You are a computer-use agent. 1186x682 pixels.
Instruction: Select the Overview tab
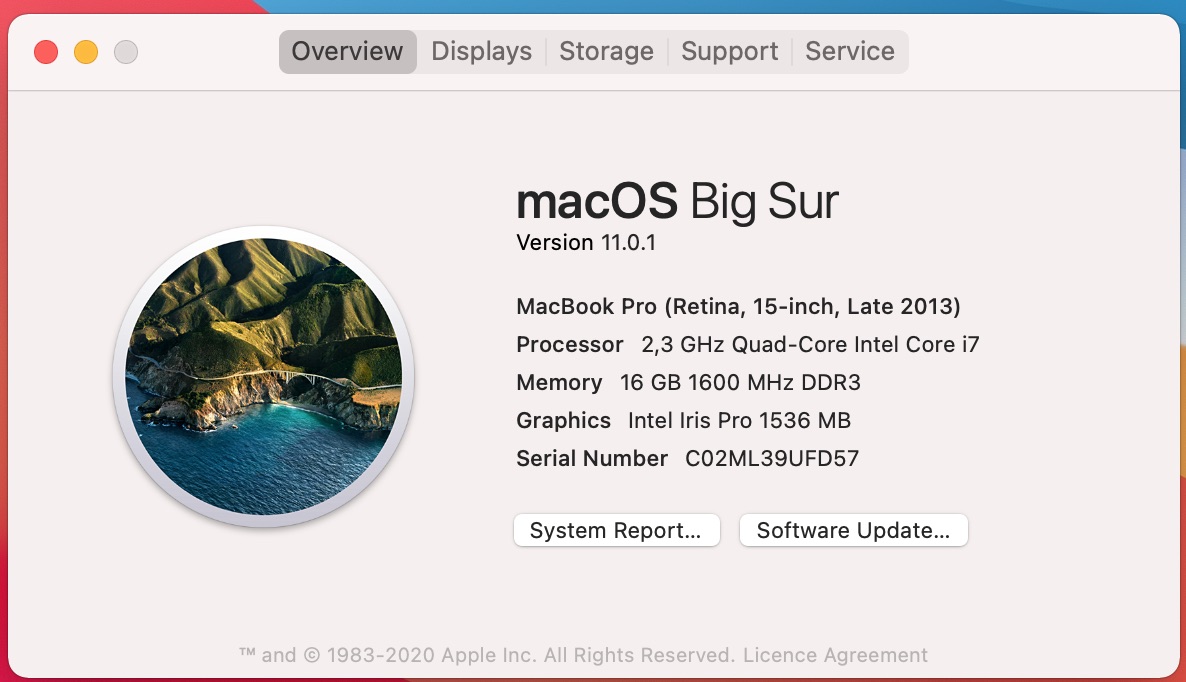coord(347,52)
